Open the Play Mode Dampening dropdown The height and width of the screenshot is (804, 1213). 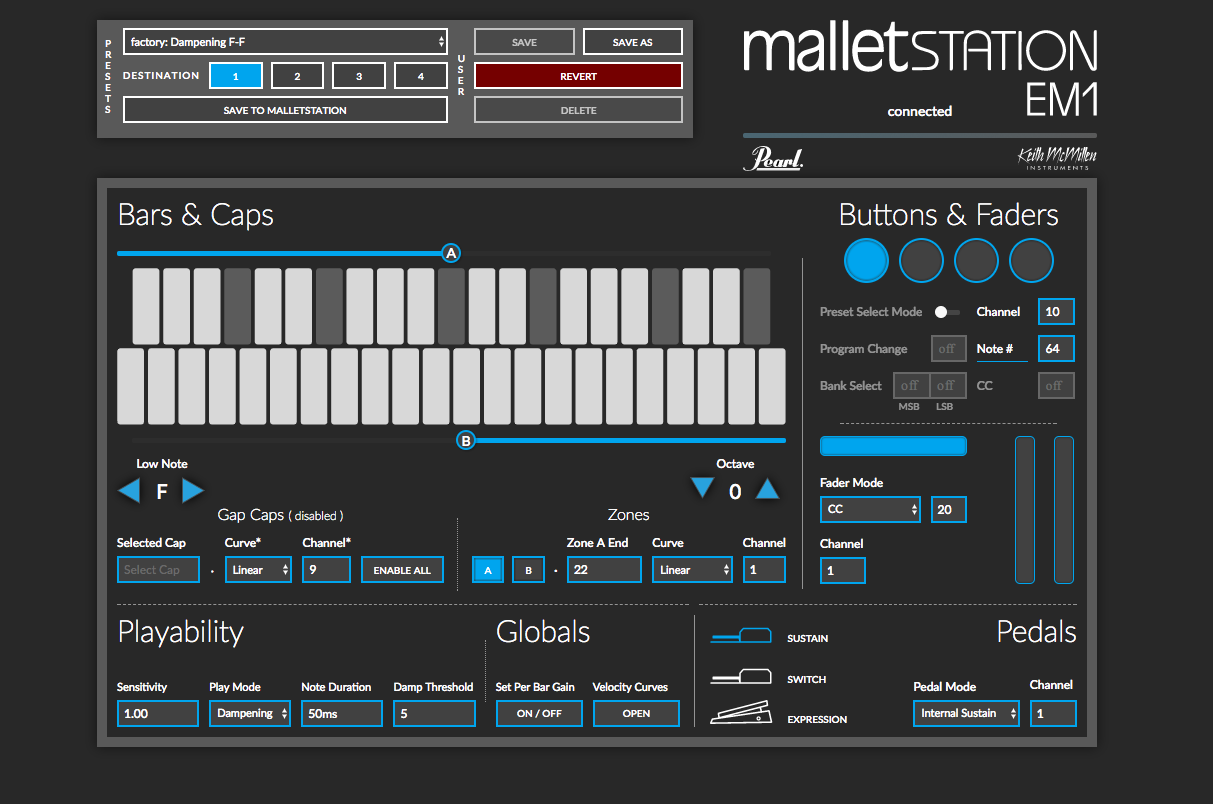(250, 713)
